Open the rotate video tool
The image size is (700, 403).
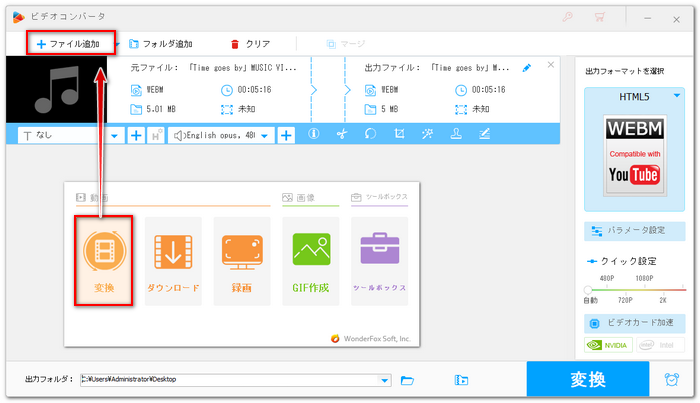coord(370,134)
